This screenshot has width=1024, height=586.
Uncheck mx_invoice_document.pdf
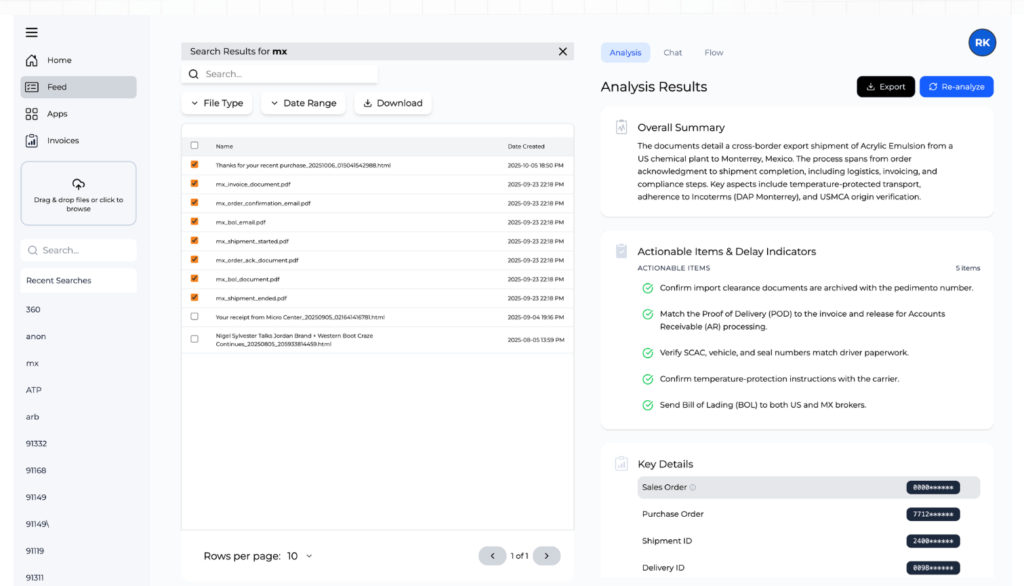click(x=194, y=183)
